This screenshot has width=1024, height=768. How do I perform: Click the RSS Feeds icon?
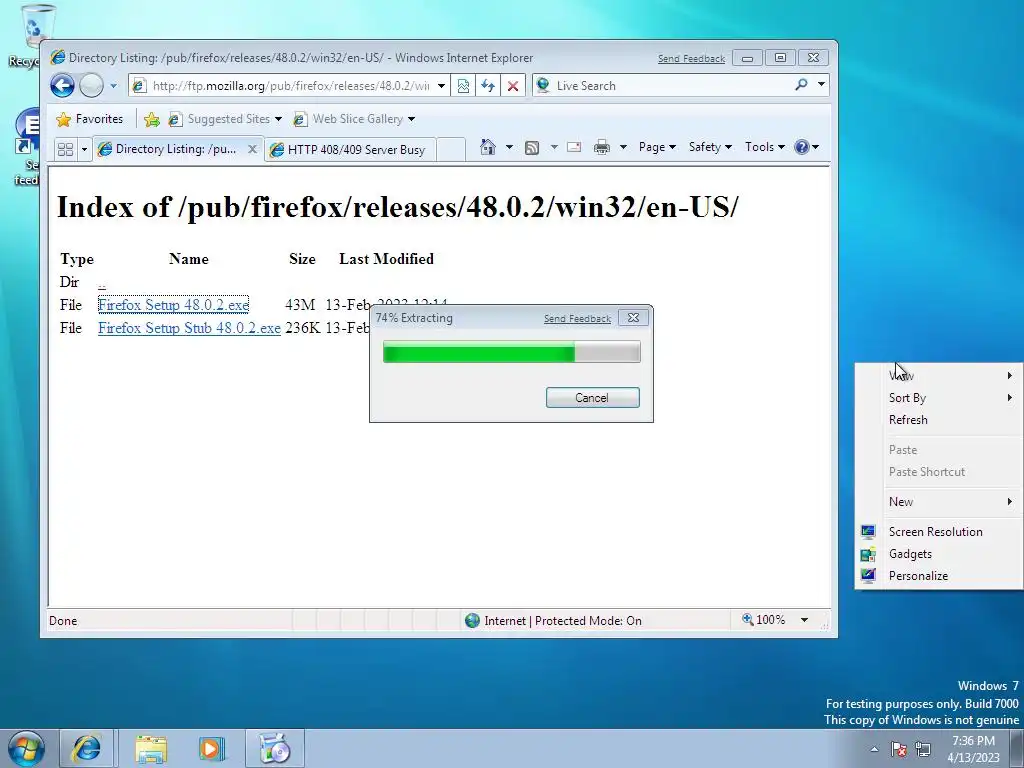[532, 148]
